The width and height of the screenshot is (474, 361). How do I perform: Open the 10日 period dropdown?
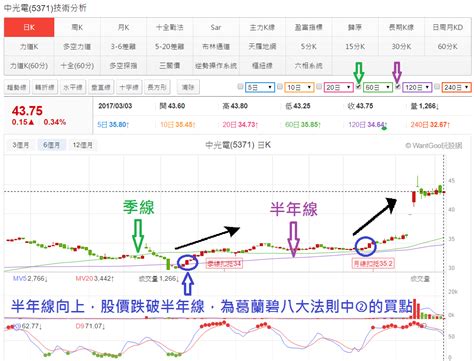299,87
